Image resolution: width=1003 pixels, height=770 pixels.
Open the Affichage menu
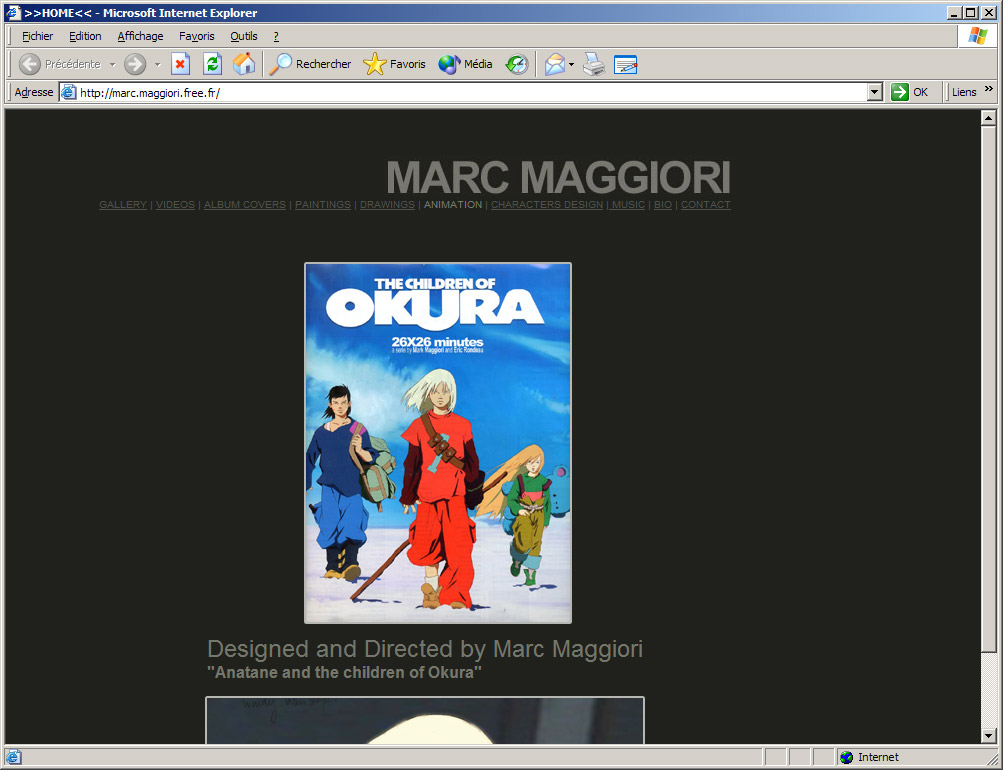click(140, 36)
